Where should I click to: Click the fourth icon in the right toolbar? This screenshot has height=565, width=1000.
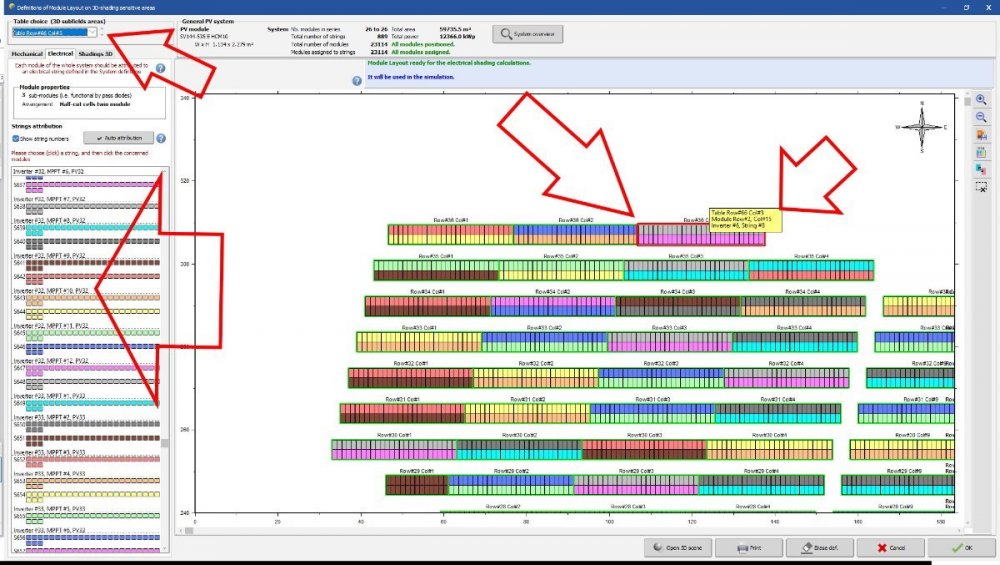[980, 152]
